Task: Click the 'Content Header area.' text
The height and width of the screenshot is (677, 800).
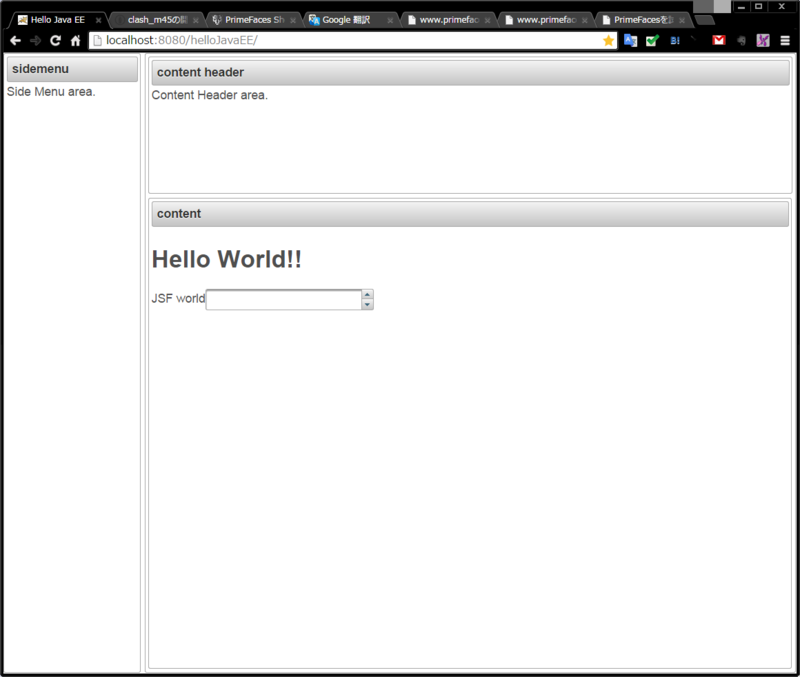Action: tap(210, 95)
